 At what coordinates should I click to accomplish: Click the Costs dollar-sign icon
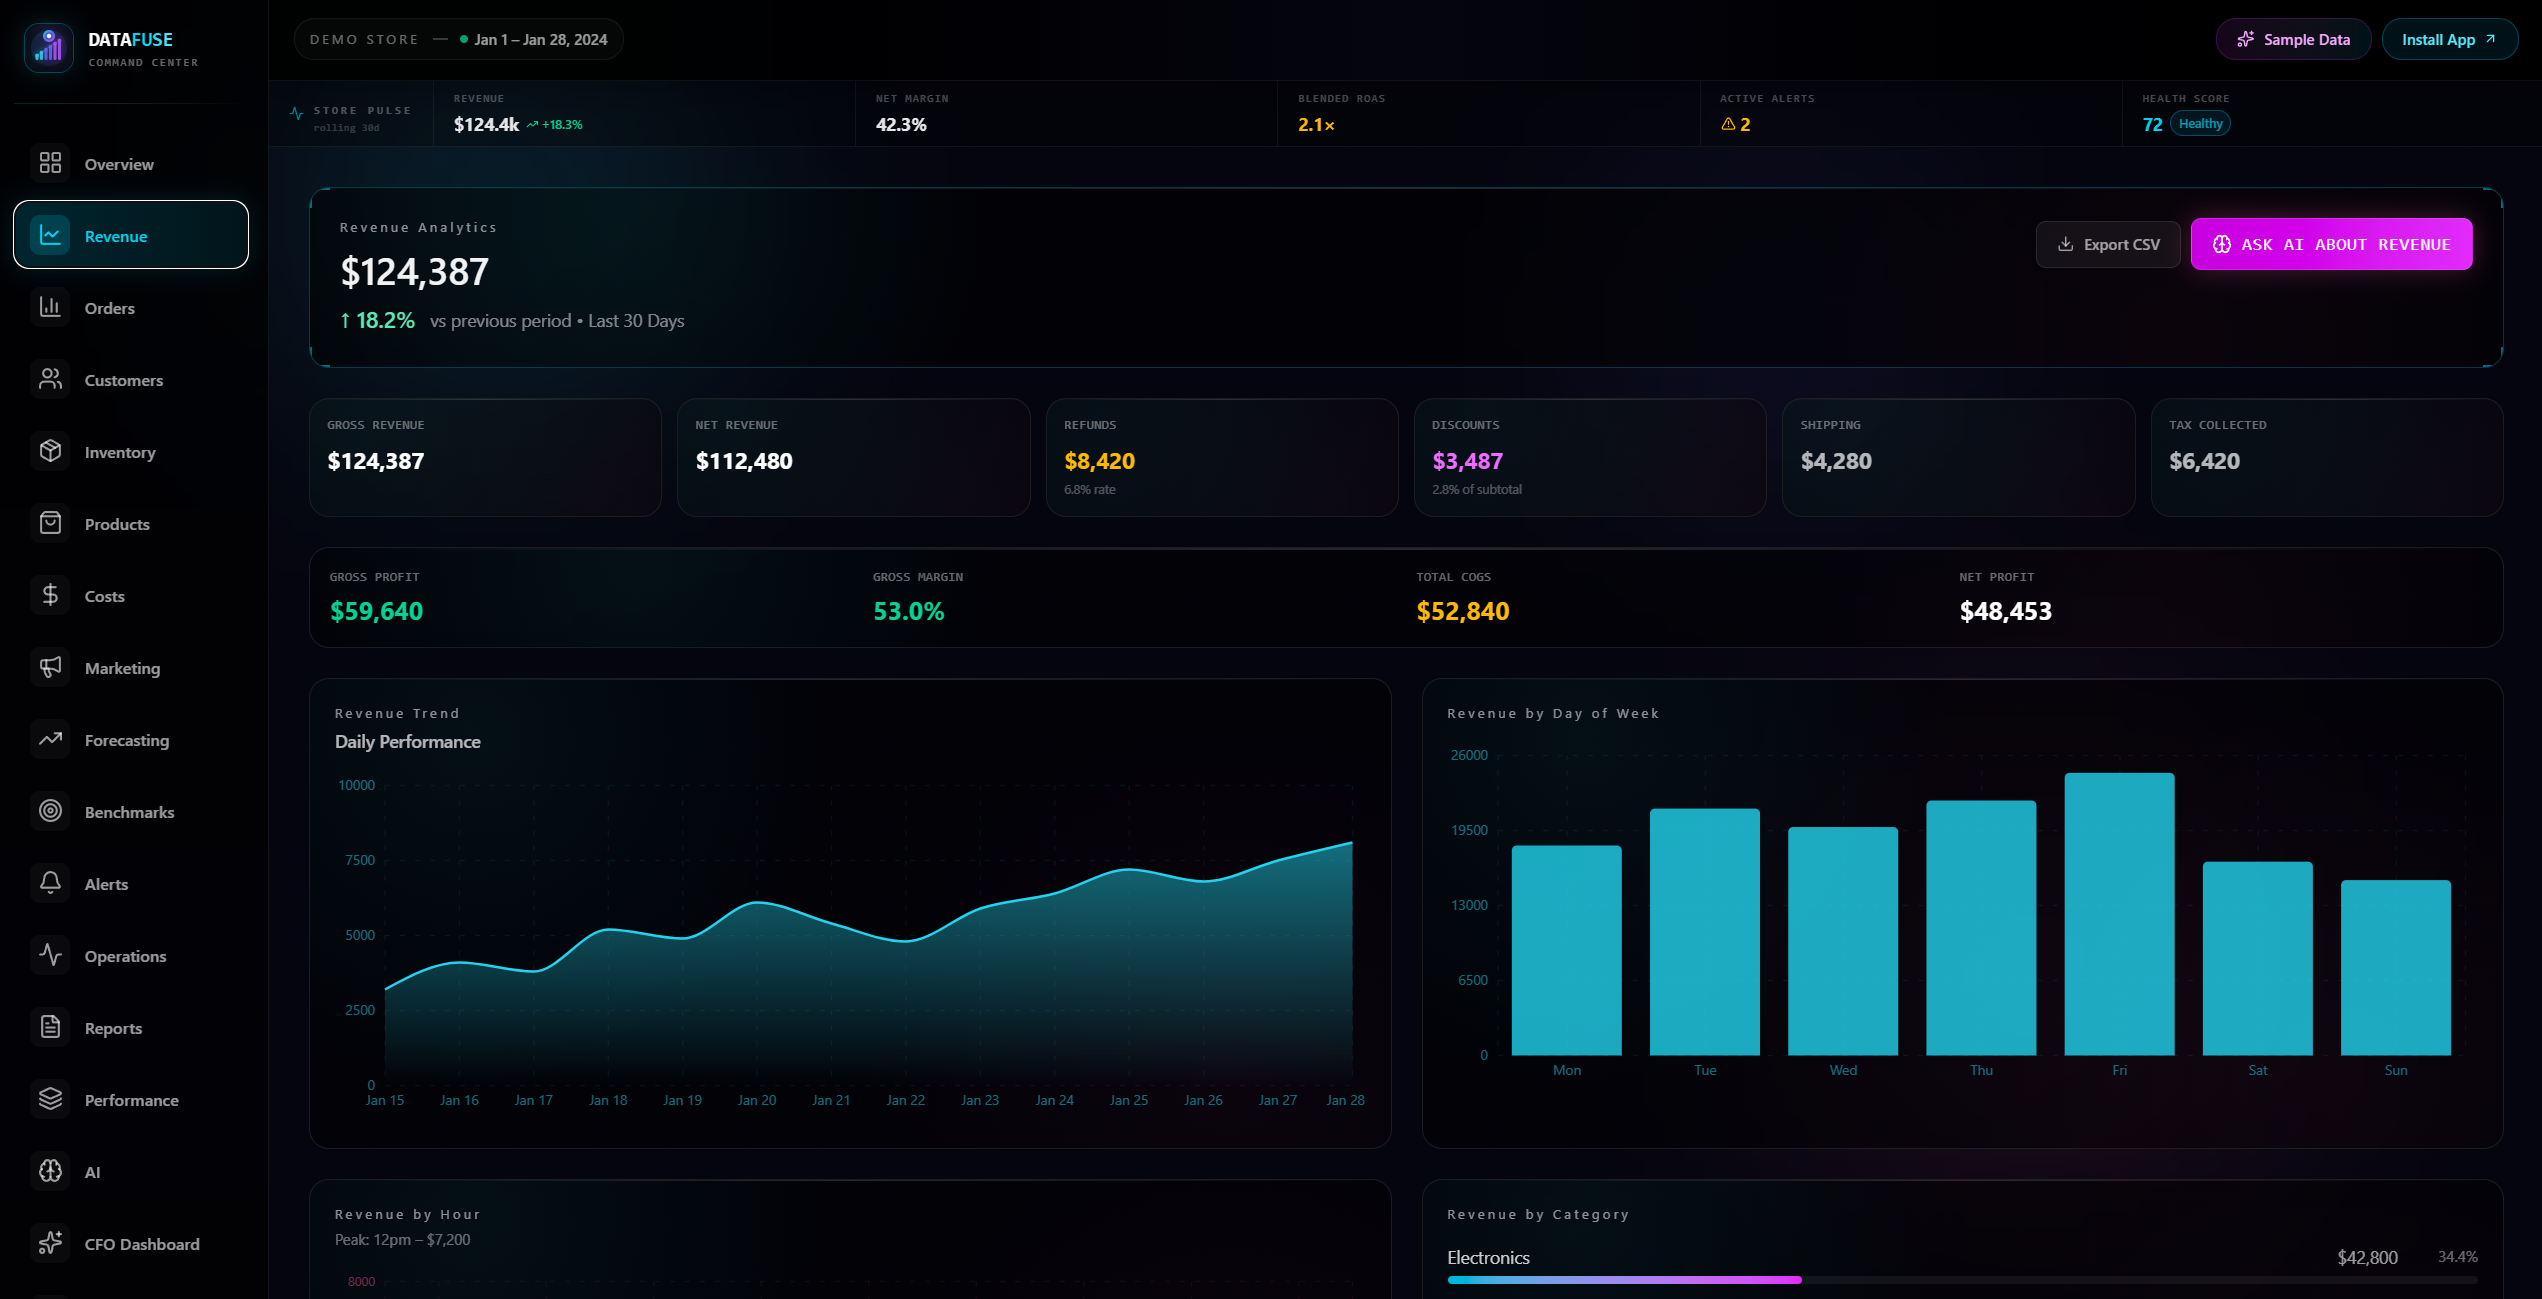pyautogui.click(x=50, y=595)
